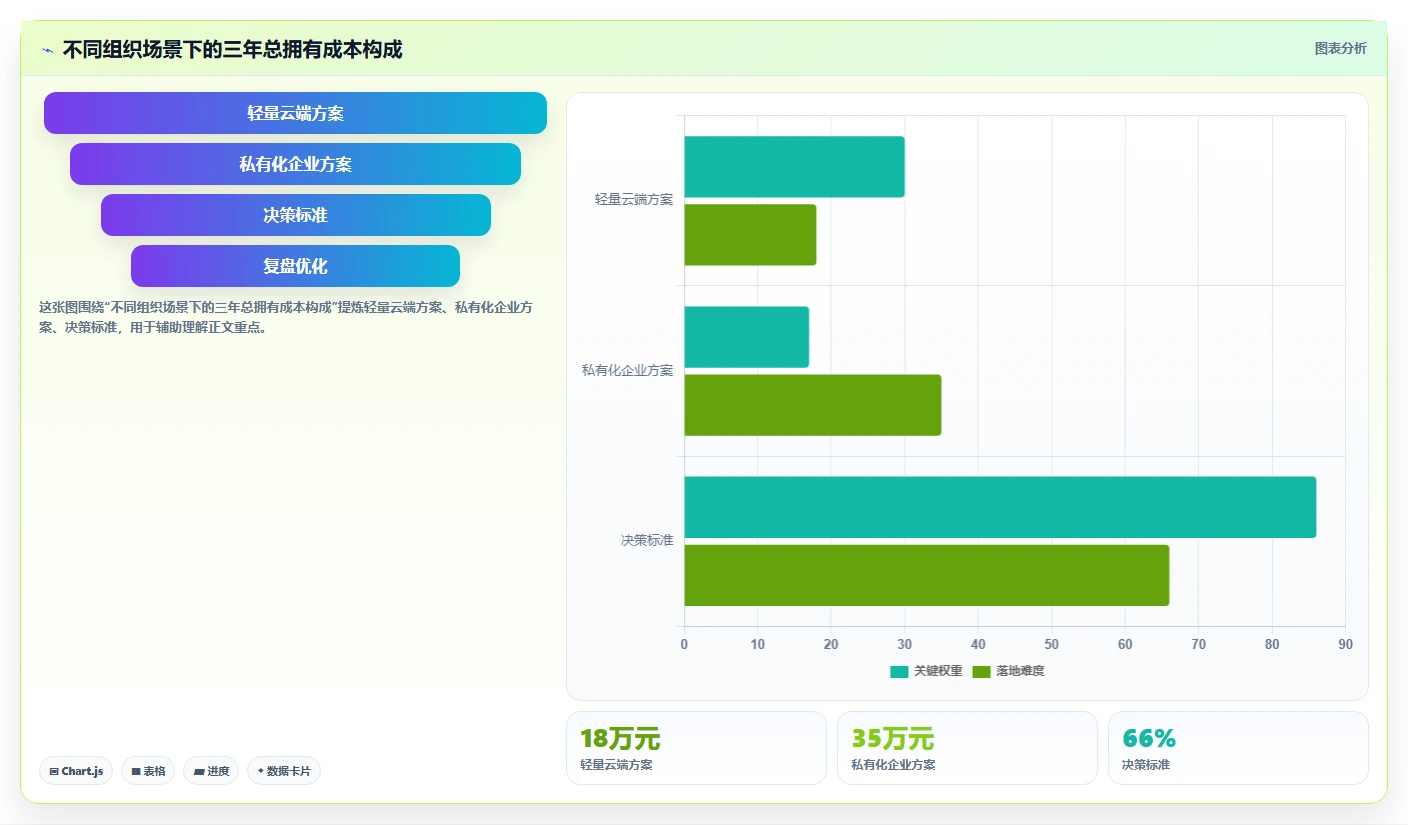Image resolution: width=1408 pixels, height=825 pixels.
Task: Click the teal bar for 决策标准
Action: tap(1000, 507)
